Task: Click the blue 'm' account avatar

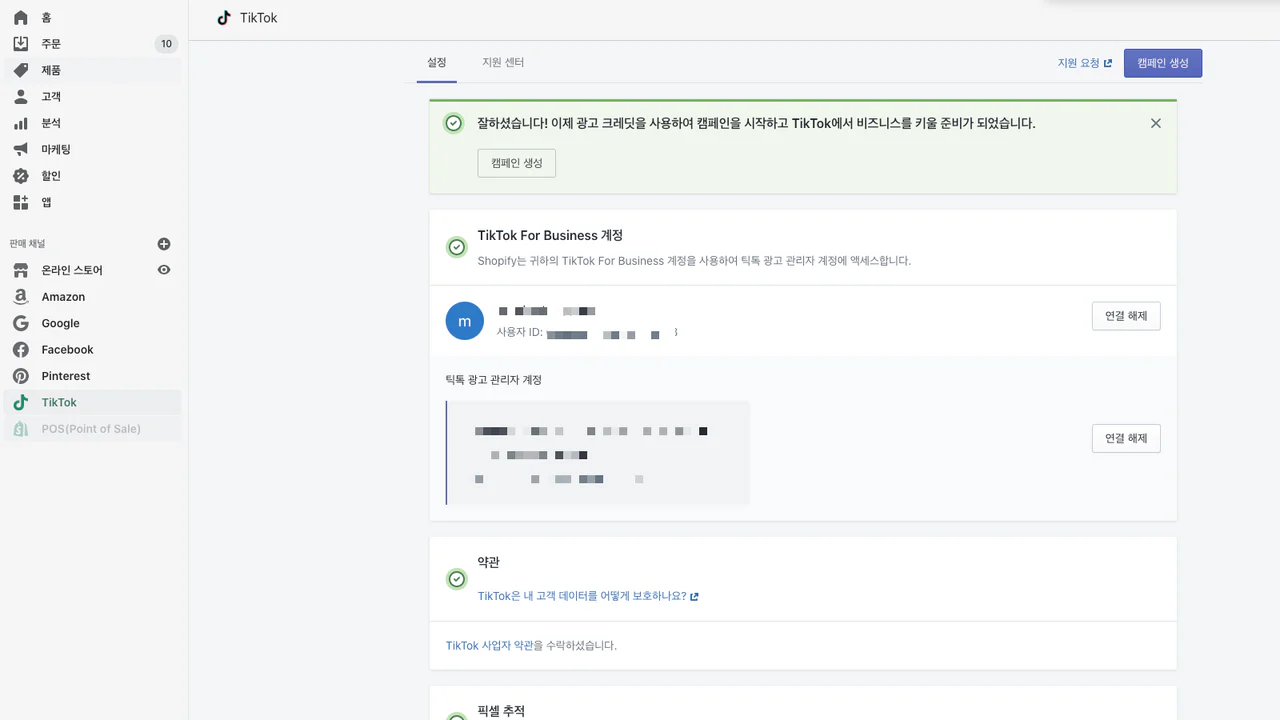Action: coord(464,321)
